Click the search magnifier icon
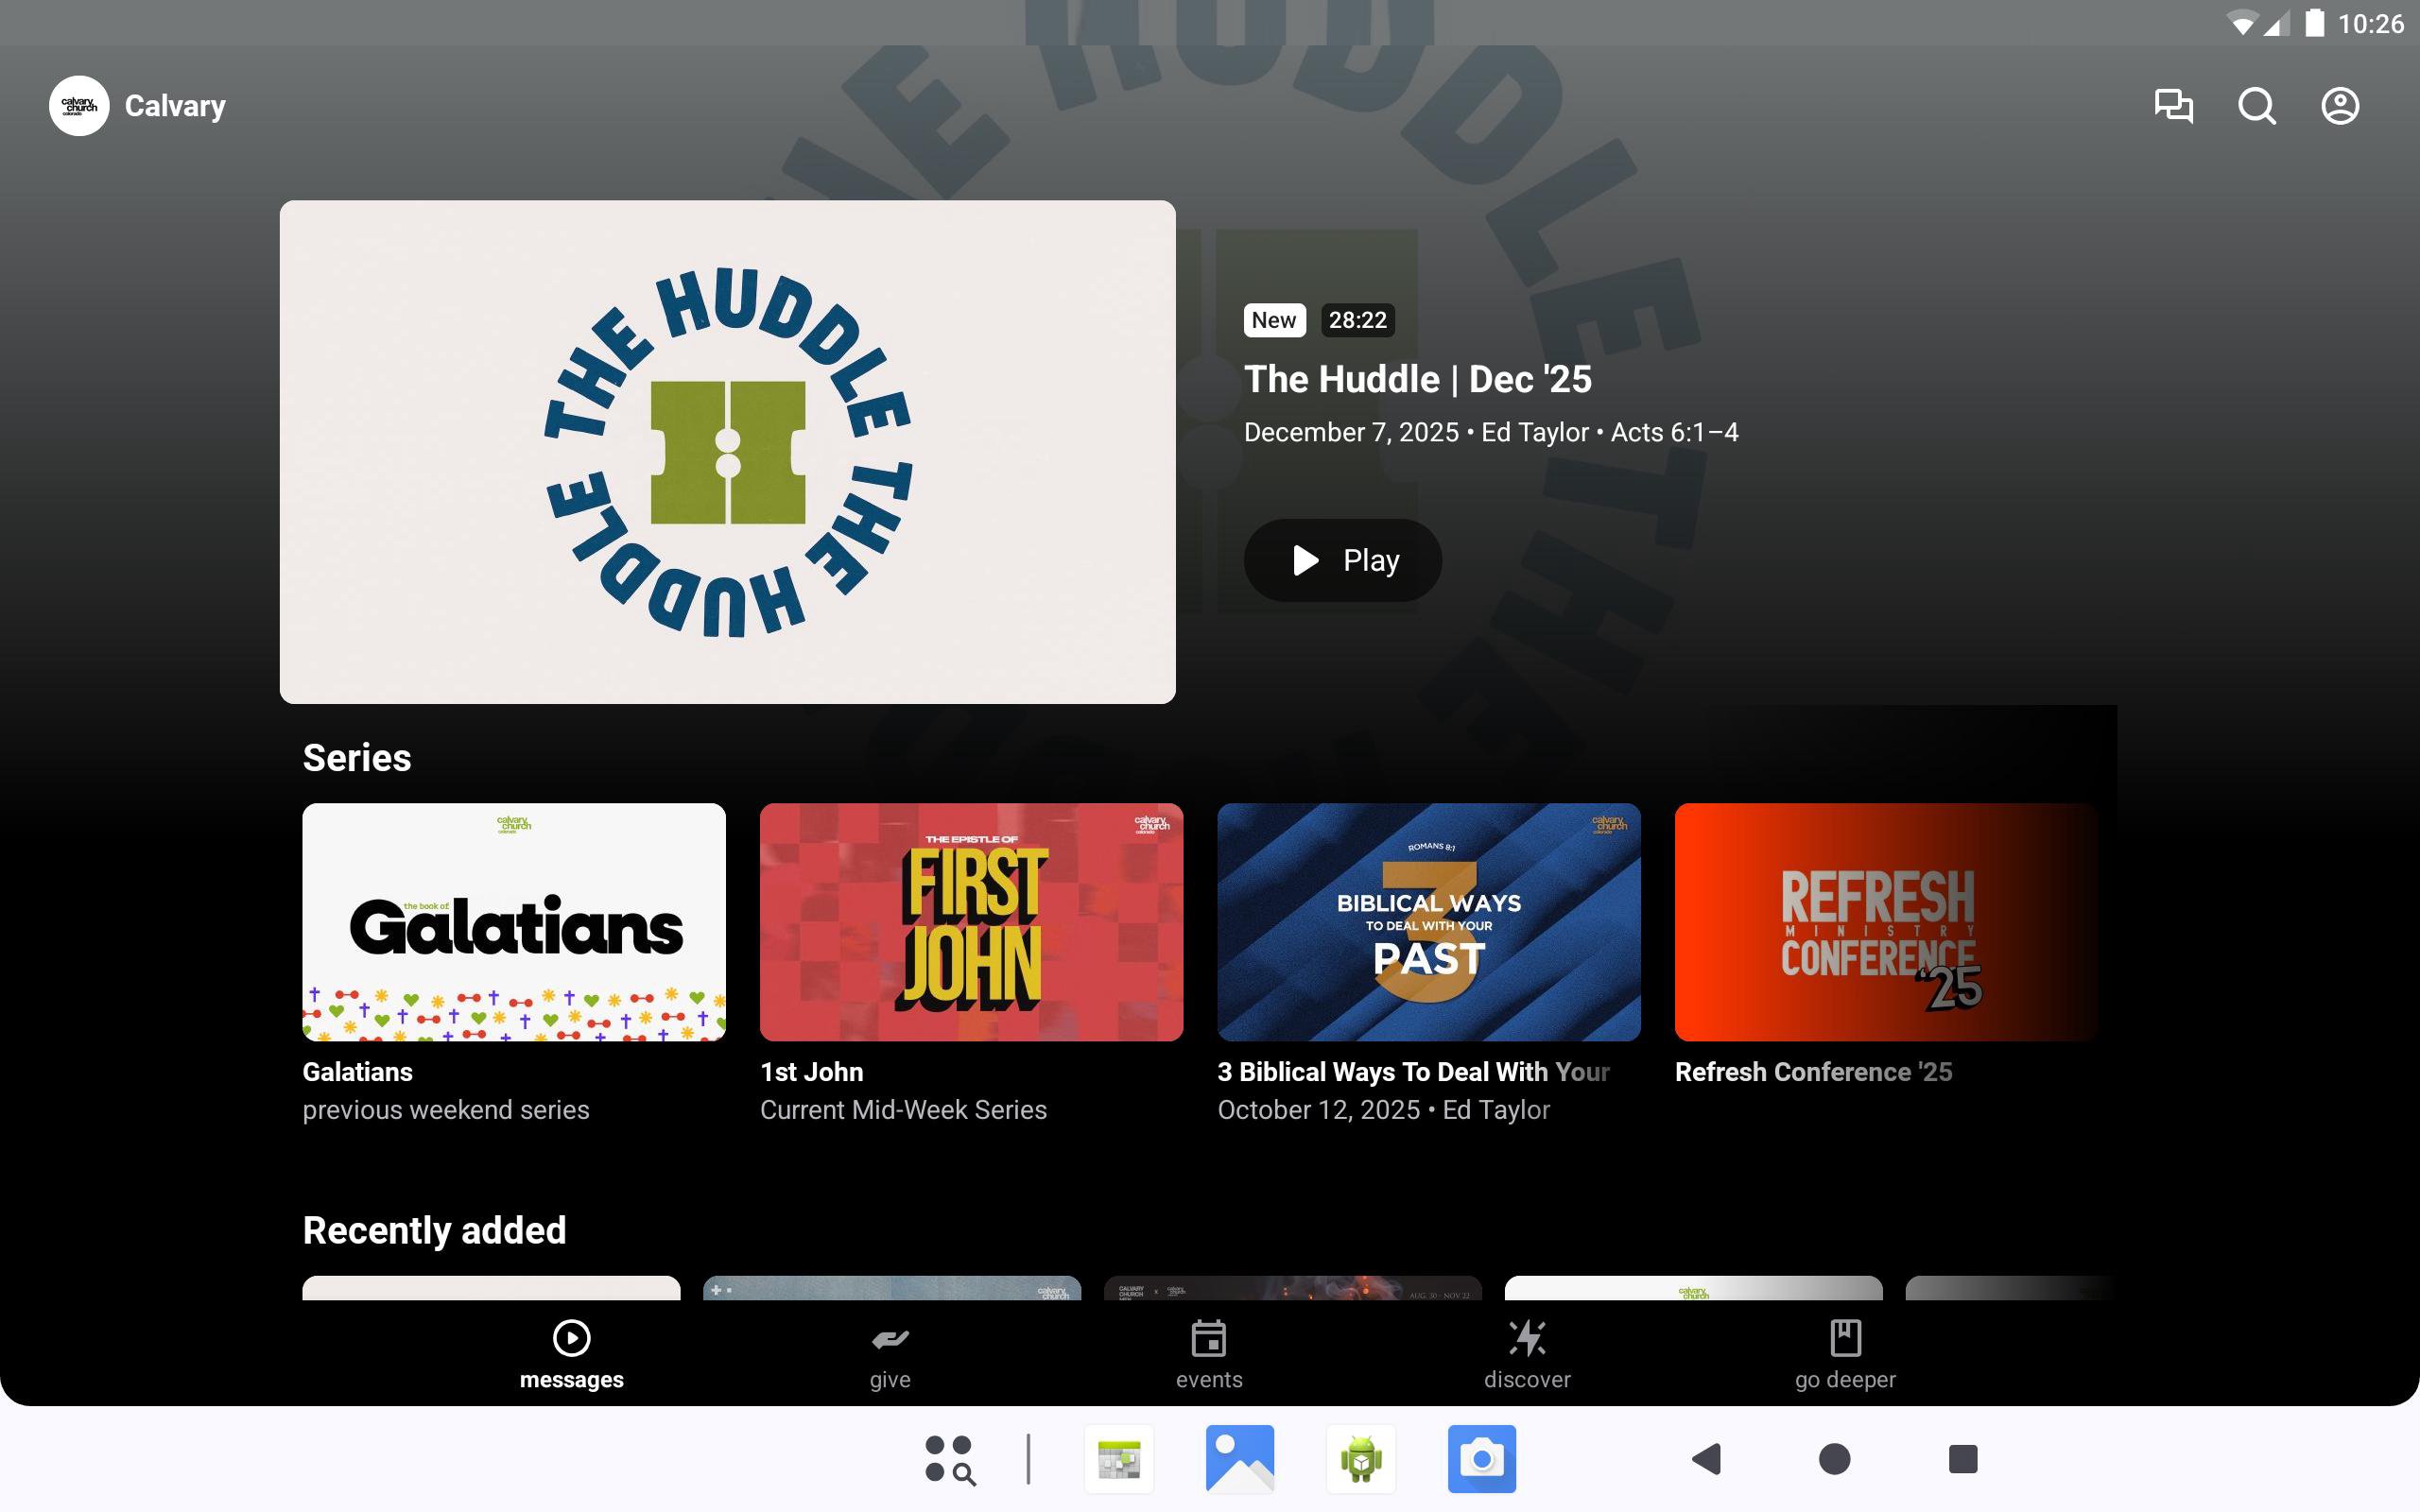Screen dimensions: 2420x1512 point(2256,106)
